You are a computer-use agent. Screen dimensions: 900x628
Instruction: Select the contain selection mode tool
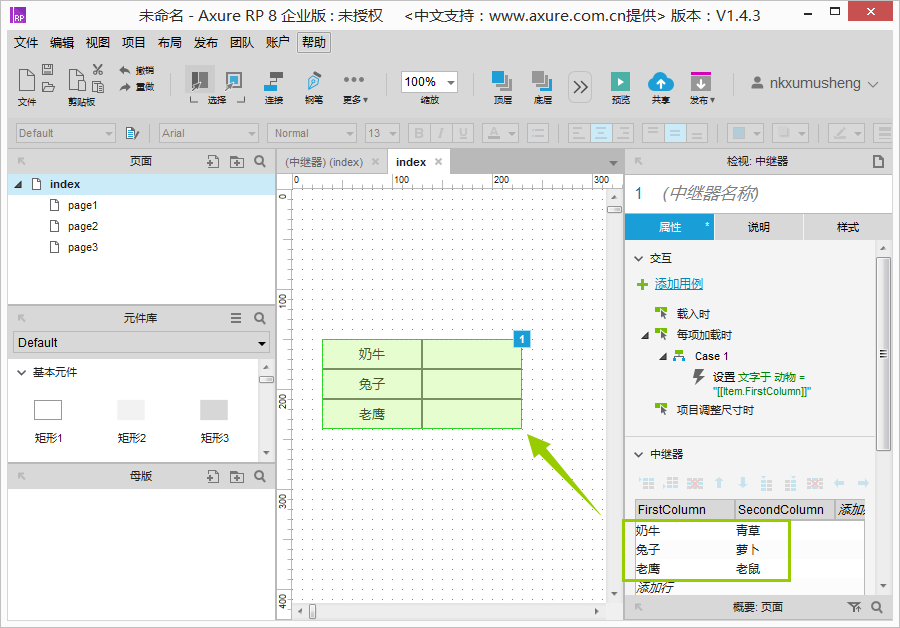pos(234,80)
